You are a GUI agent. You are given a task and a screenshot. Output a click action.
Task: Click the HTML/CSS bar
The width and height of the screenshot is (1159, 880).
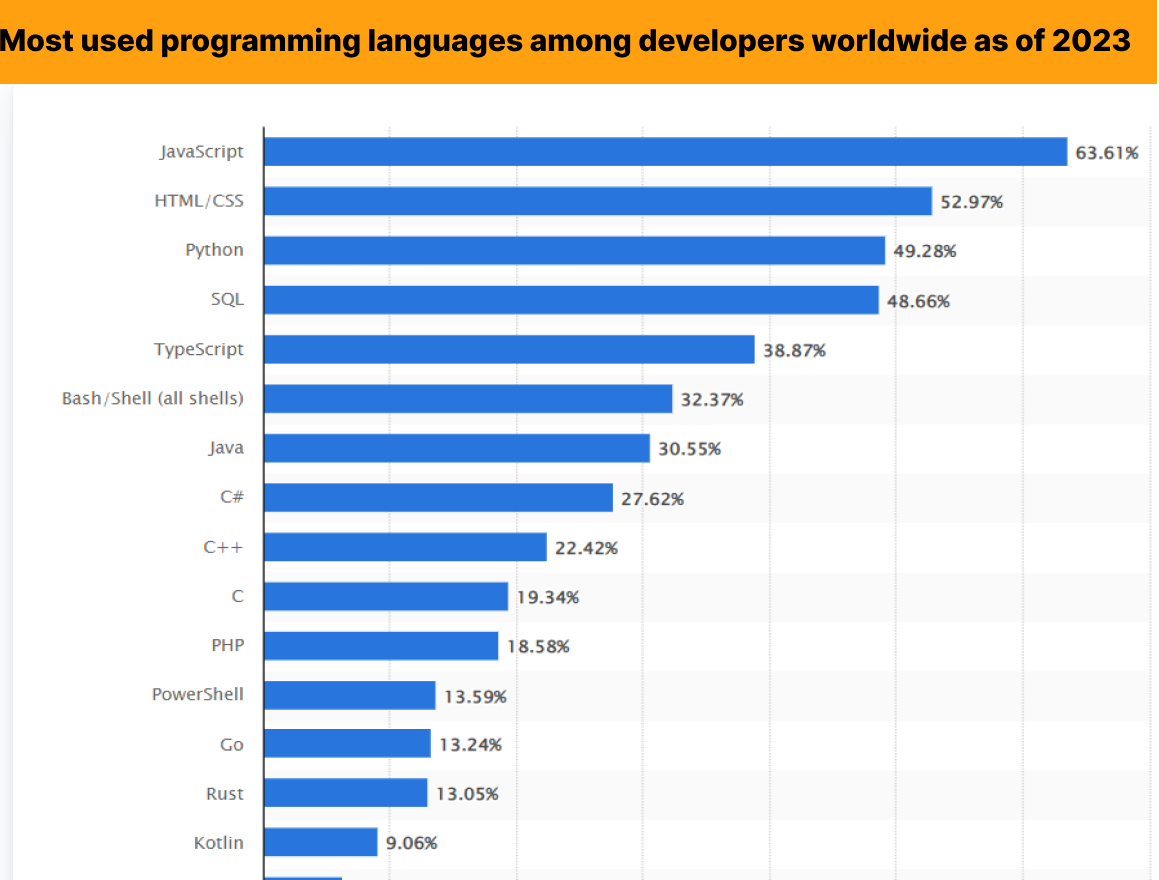(598, 201)
